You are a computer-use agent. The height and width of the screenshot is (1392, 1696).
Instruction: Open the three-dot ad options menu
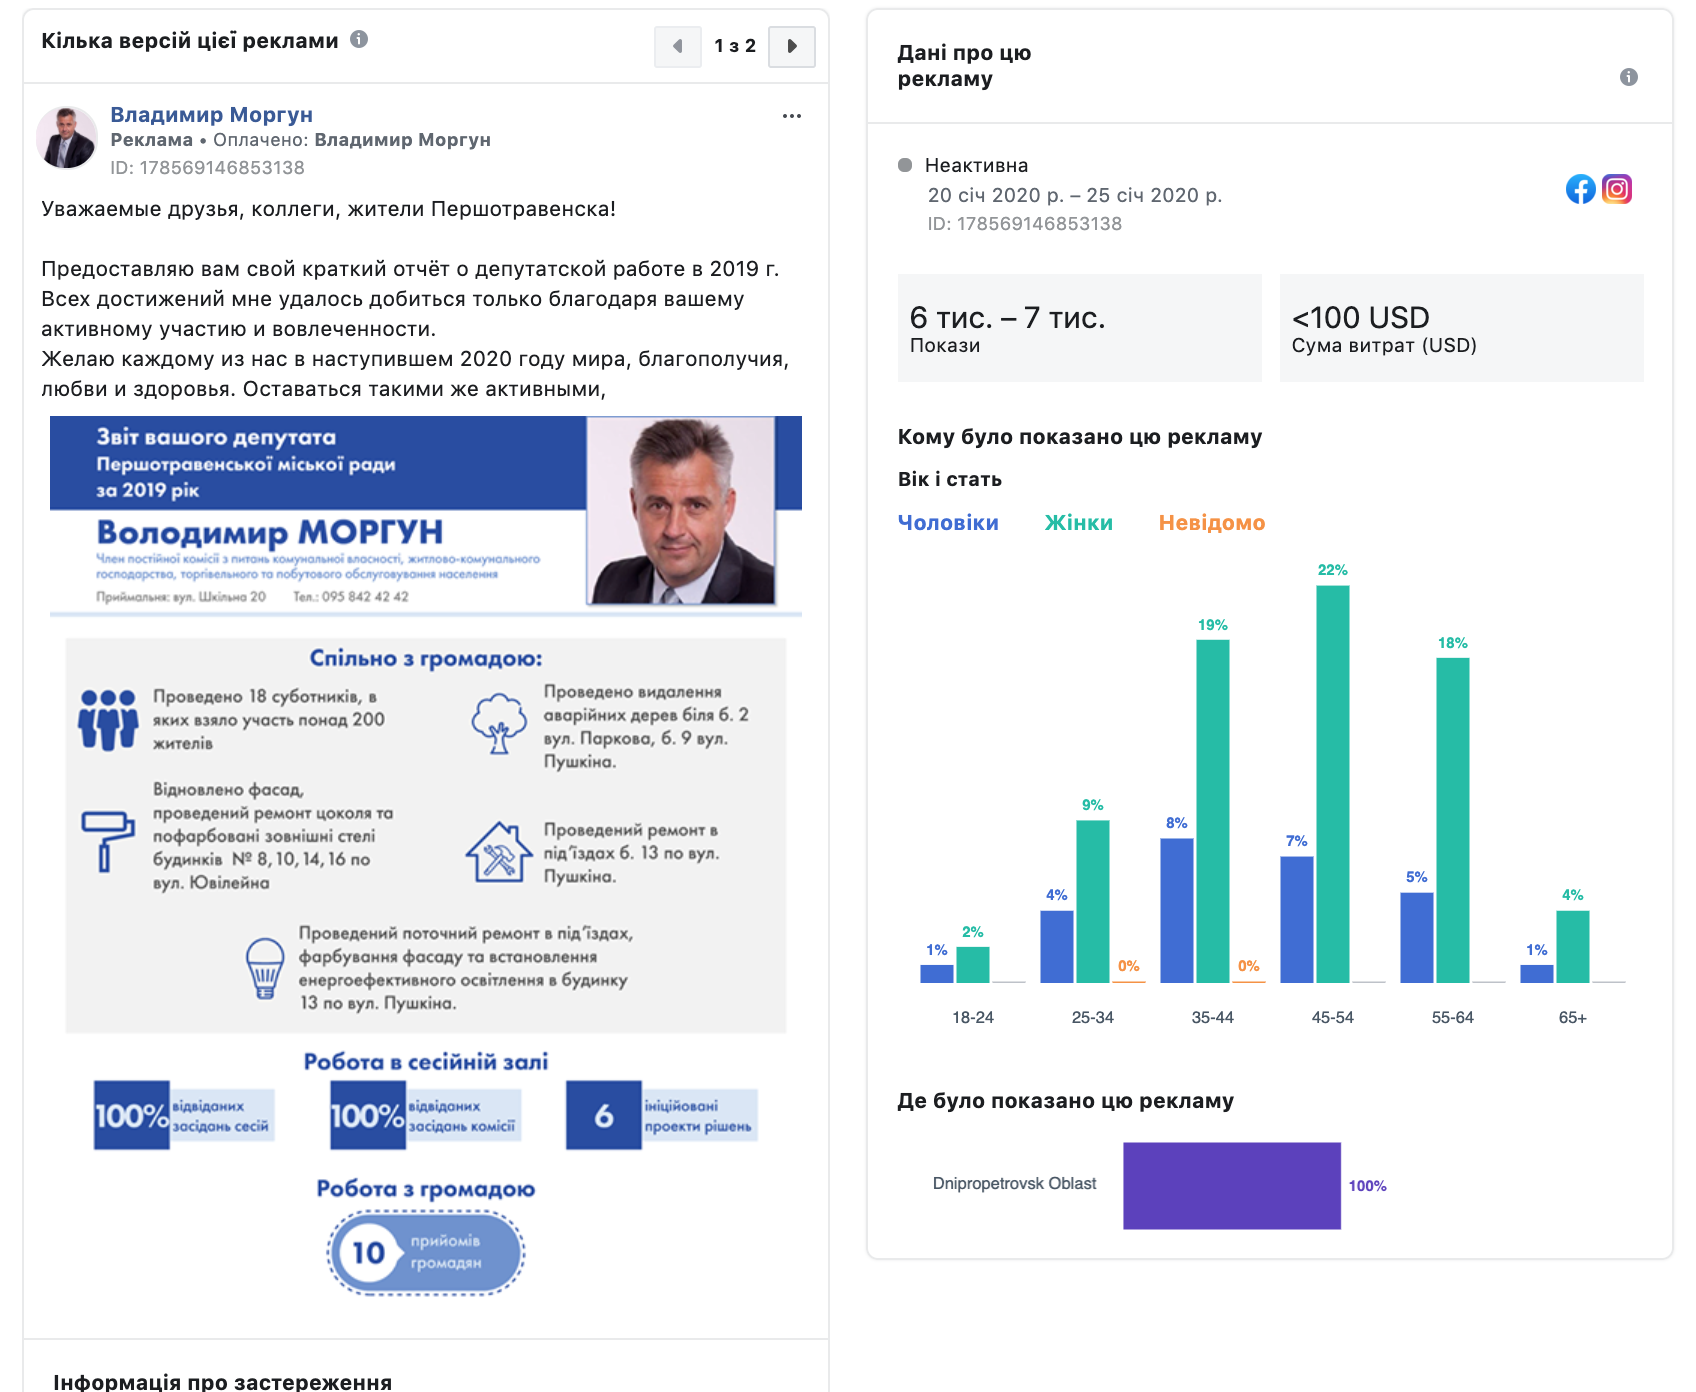coord(791,116)
